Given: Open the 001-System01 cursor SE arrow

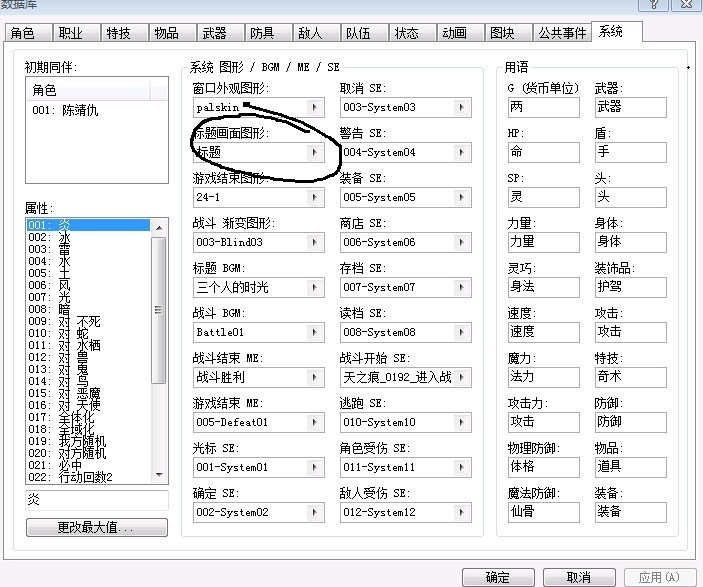Looking at the screenshot, I should pos(314,467).
